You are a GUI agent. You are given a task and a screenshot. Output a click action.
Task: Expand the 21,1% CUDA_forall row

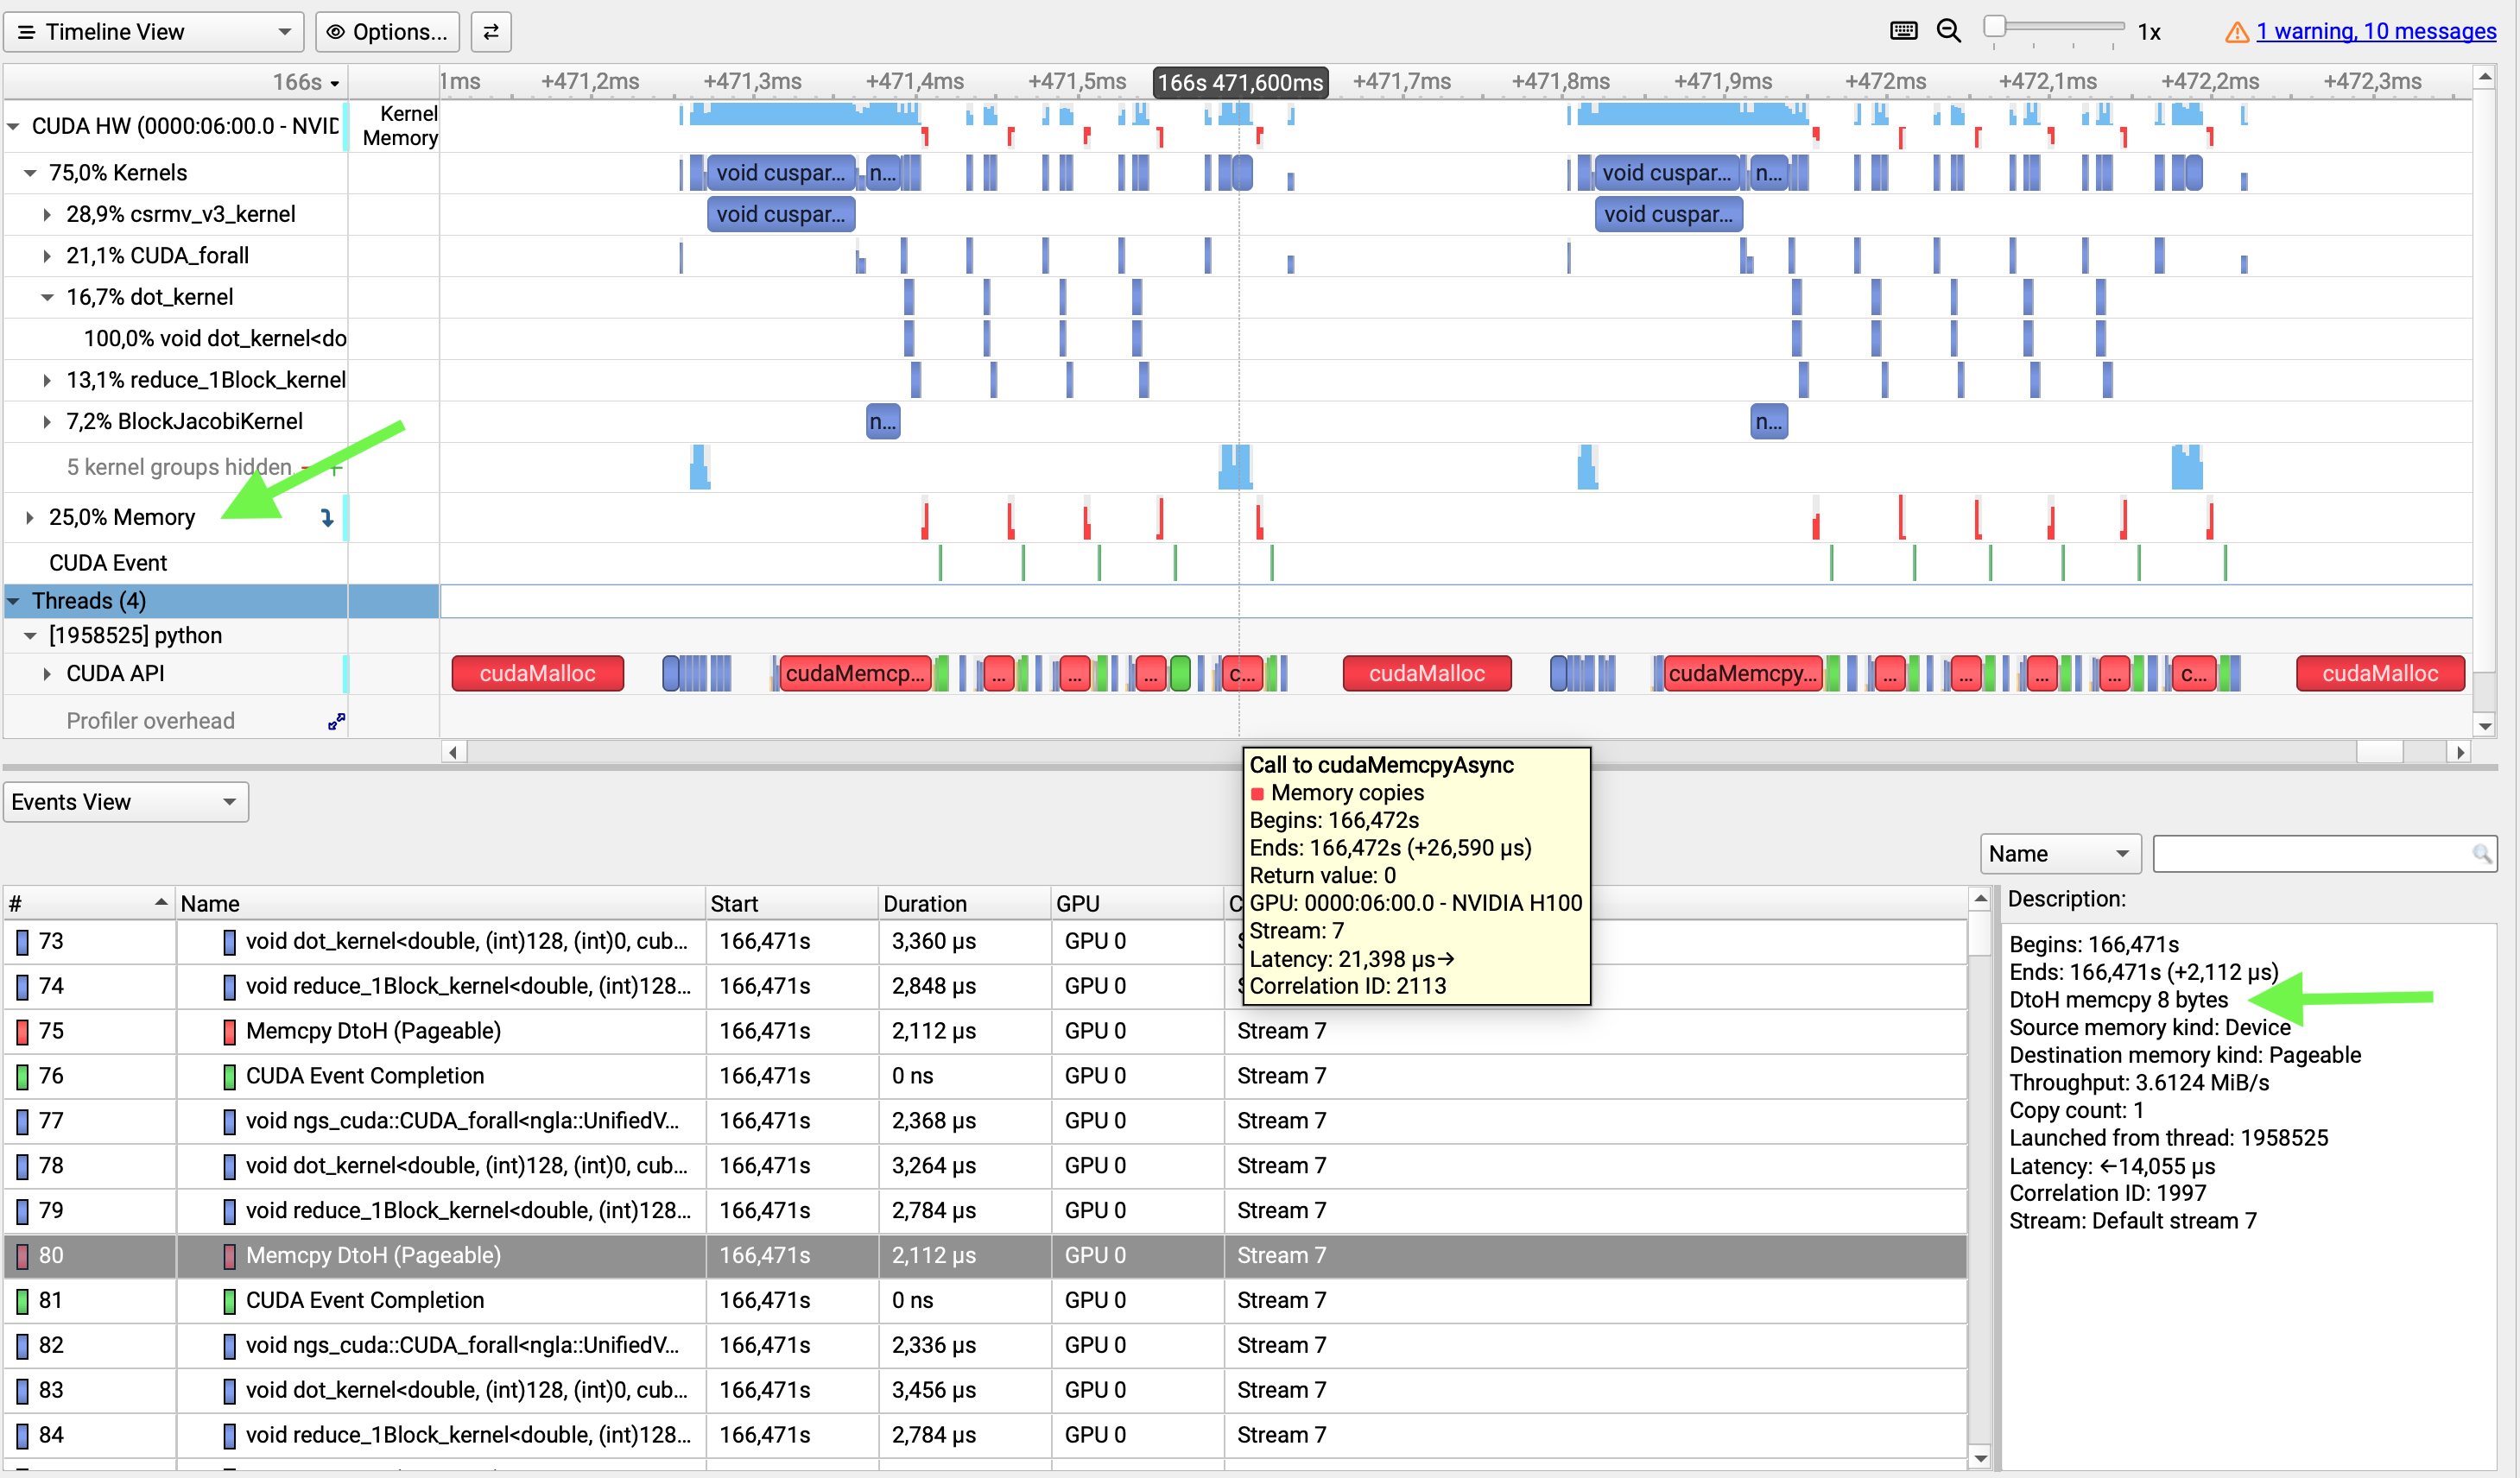pos(47,256)
